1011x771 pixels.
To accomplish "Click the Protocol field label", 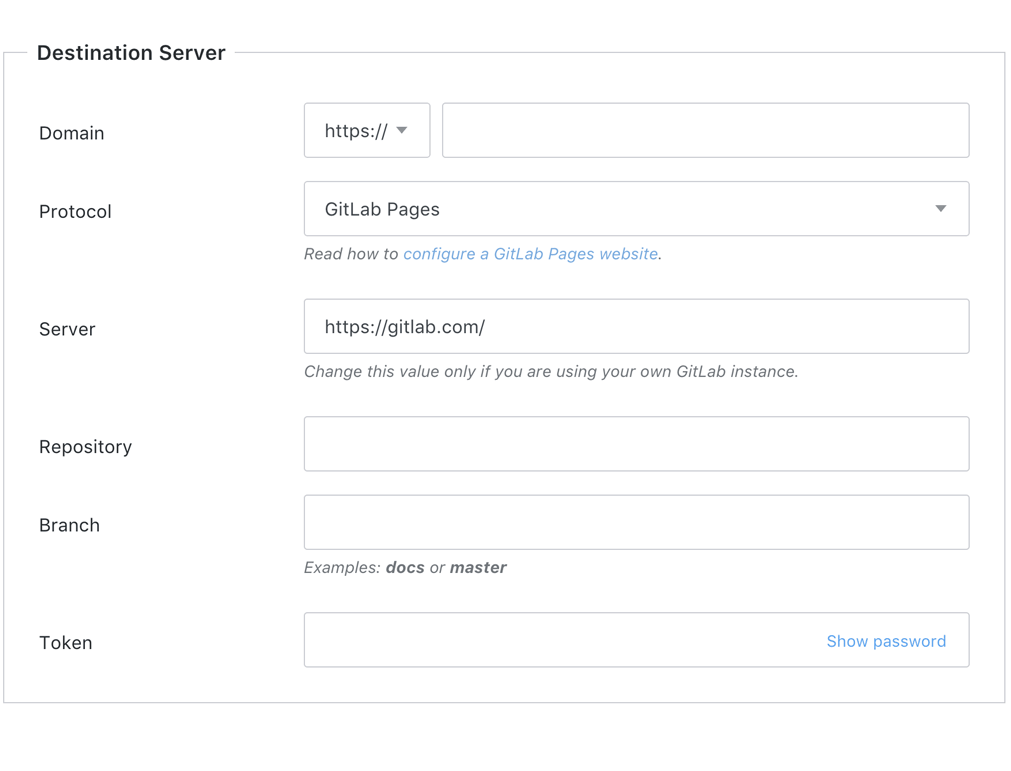I will [x=75, y=212].
